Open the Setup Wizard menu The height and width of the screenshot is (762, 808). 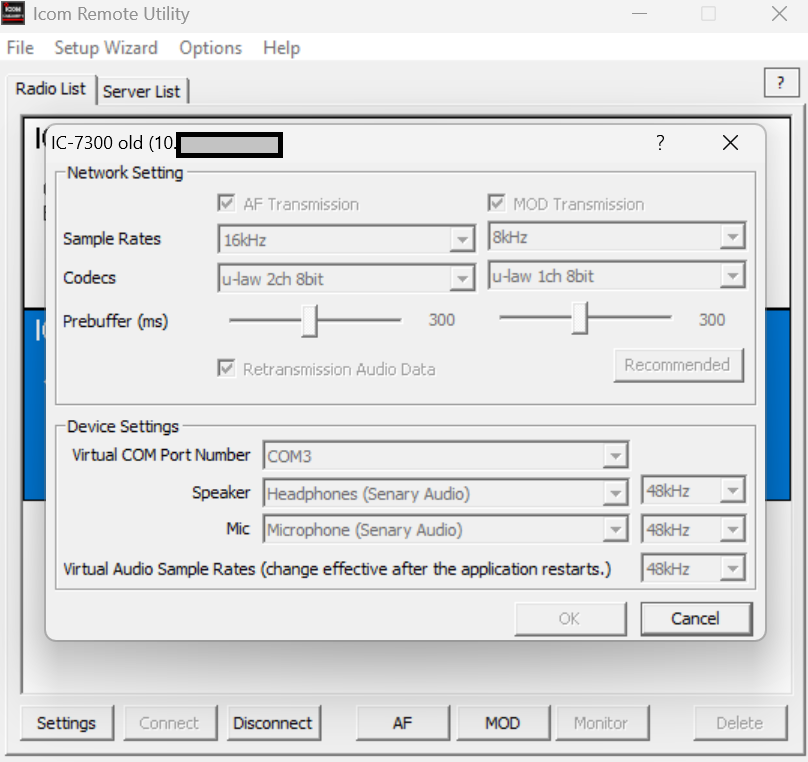[x=106, y=48]
